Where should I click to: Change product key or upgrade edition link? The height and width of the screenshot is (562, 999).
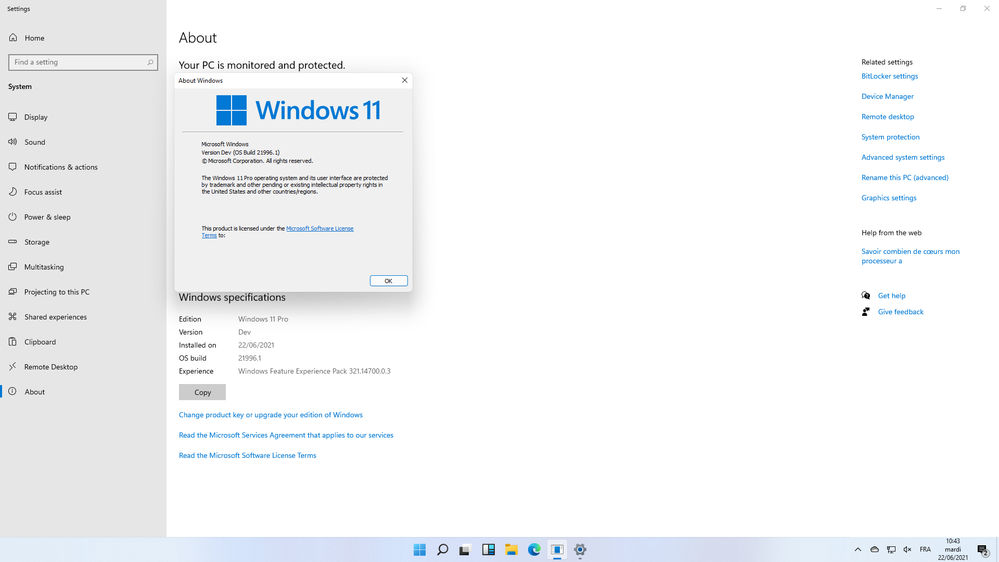(270, 415)
